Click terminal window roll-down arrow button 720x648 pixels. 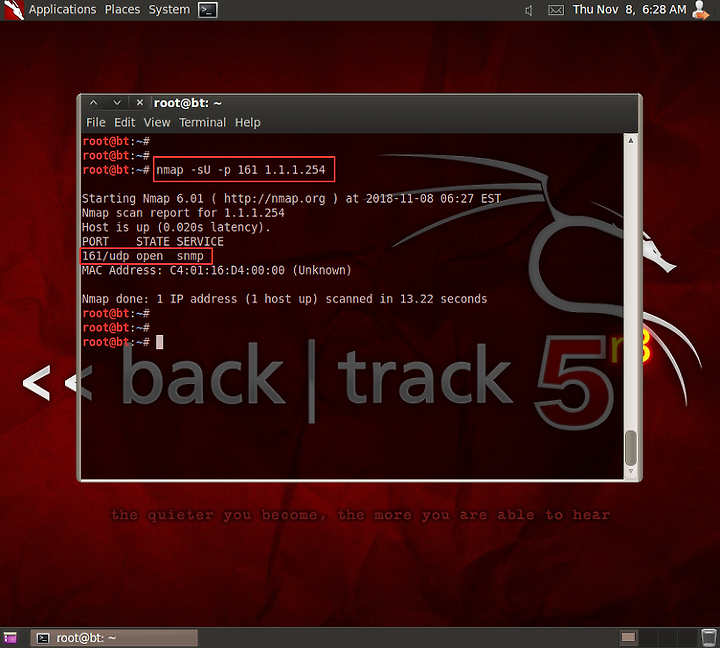pyautogui.click(x=117, y=103)
